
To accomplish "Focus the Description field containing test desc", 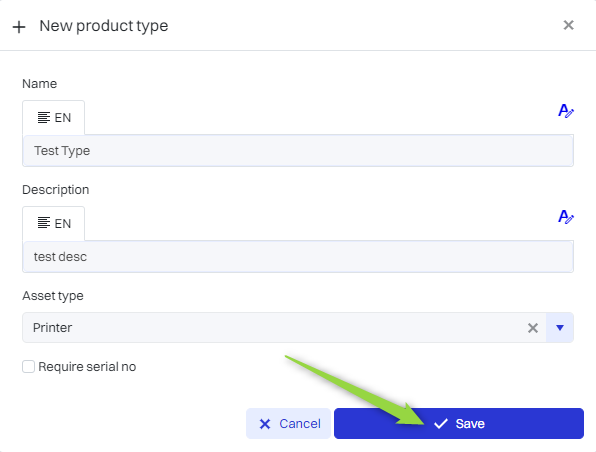I will tap(298, 257).
